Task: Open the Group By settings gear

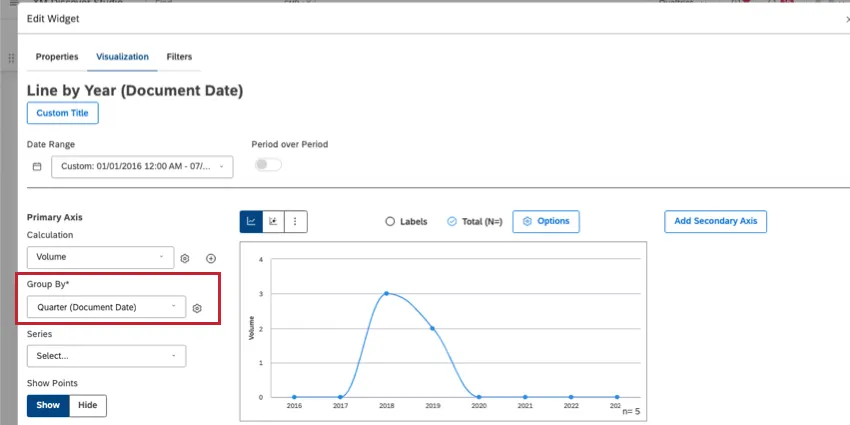Action: pyautogui.click(x=197, y=308)
